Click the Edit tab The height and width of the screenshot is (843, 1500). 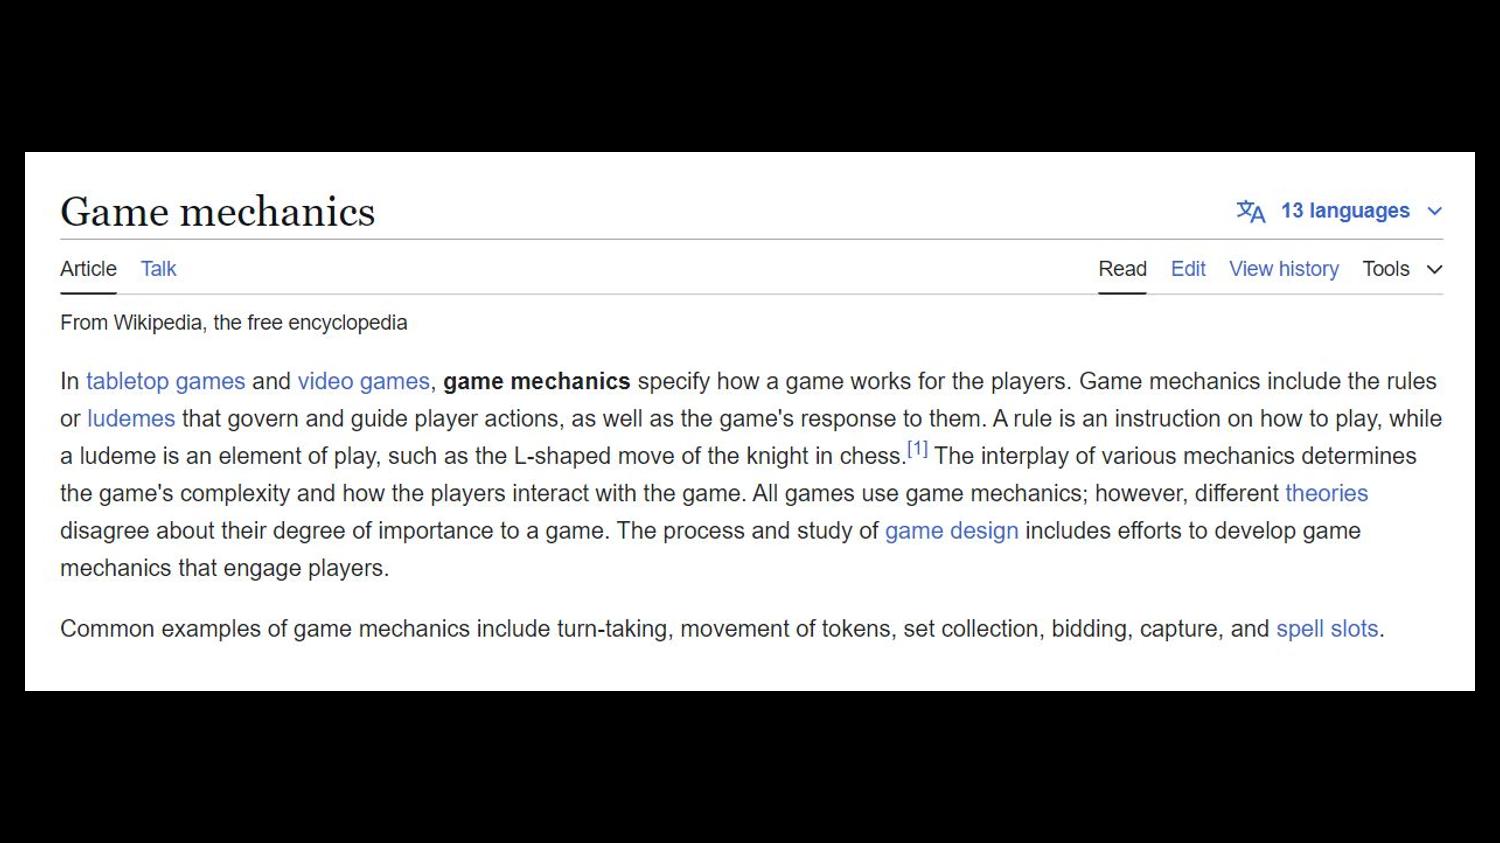pyautogui.click(x=1188, y=269)
